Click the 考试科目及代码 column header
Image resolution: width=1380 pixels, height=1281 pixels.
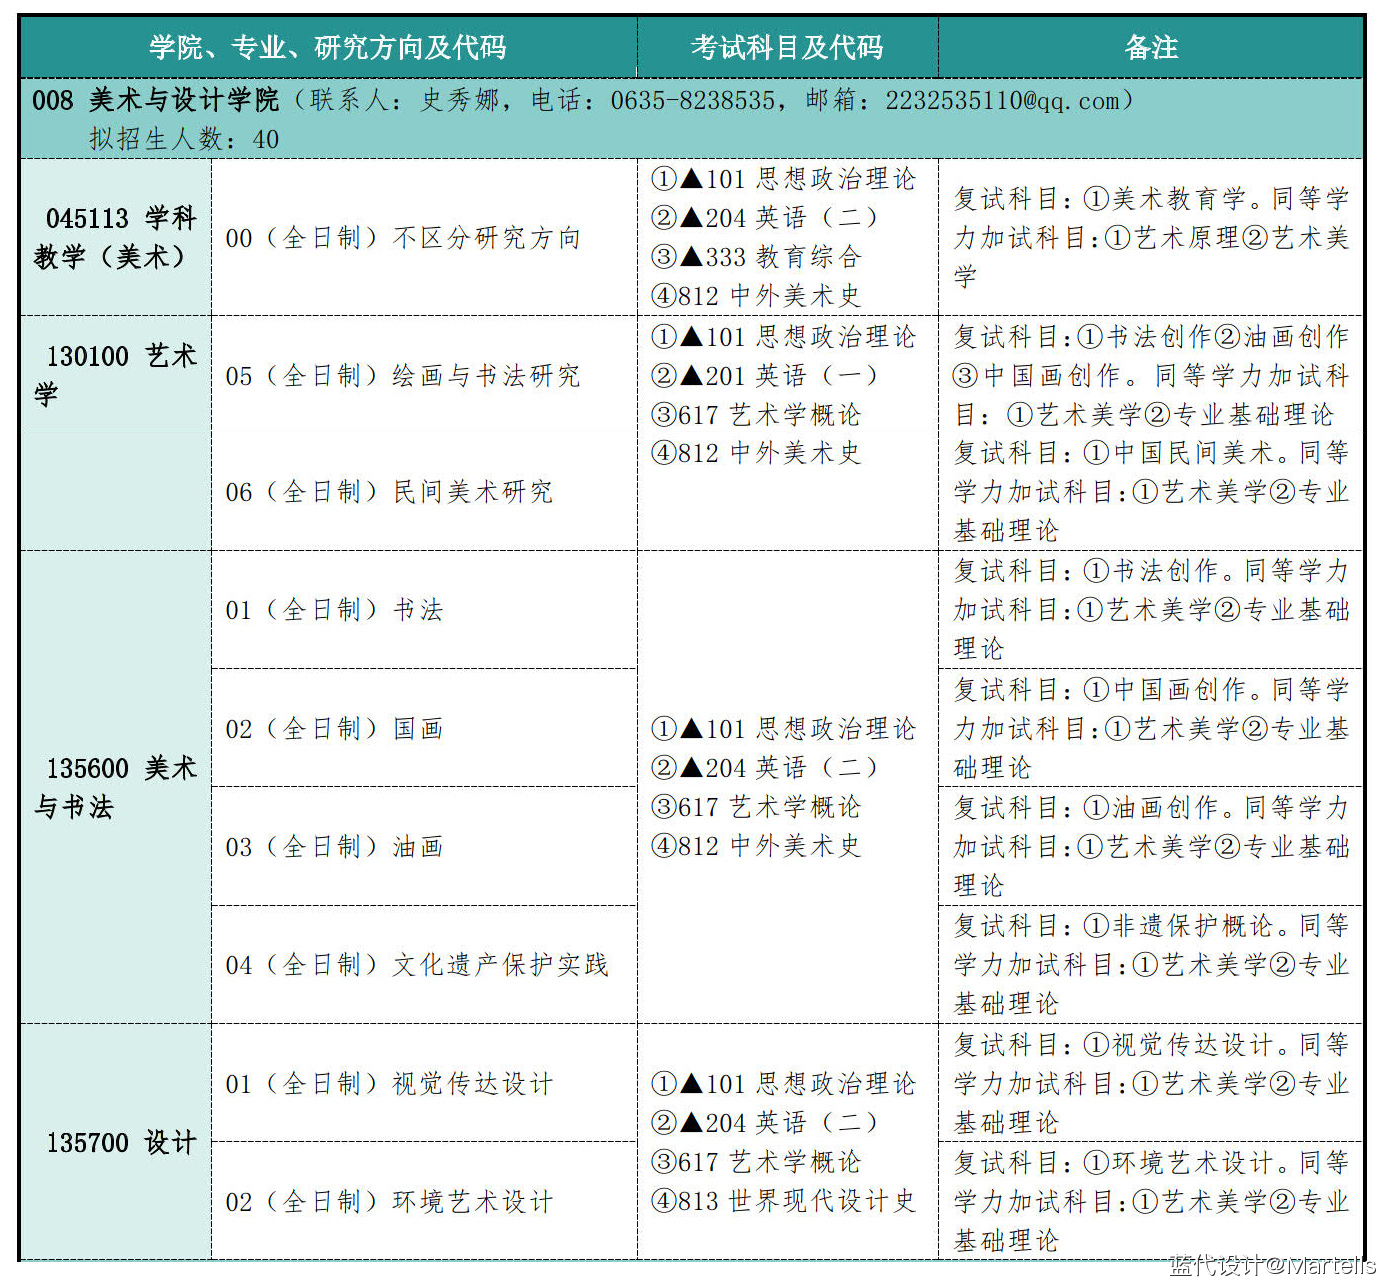click(787, 47)
